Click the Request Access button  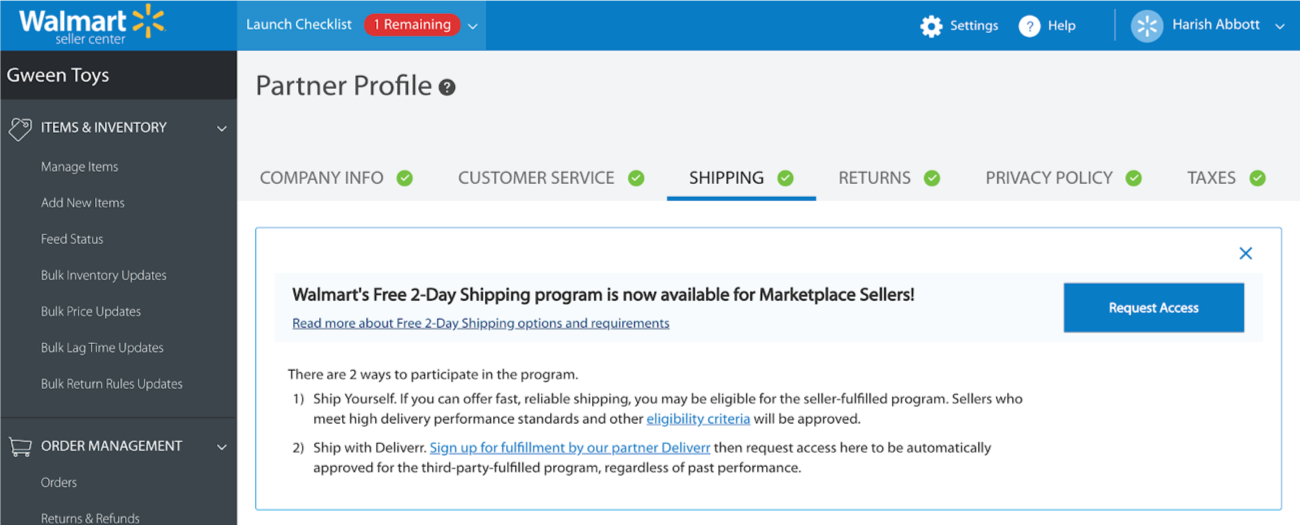[1153, 308]
